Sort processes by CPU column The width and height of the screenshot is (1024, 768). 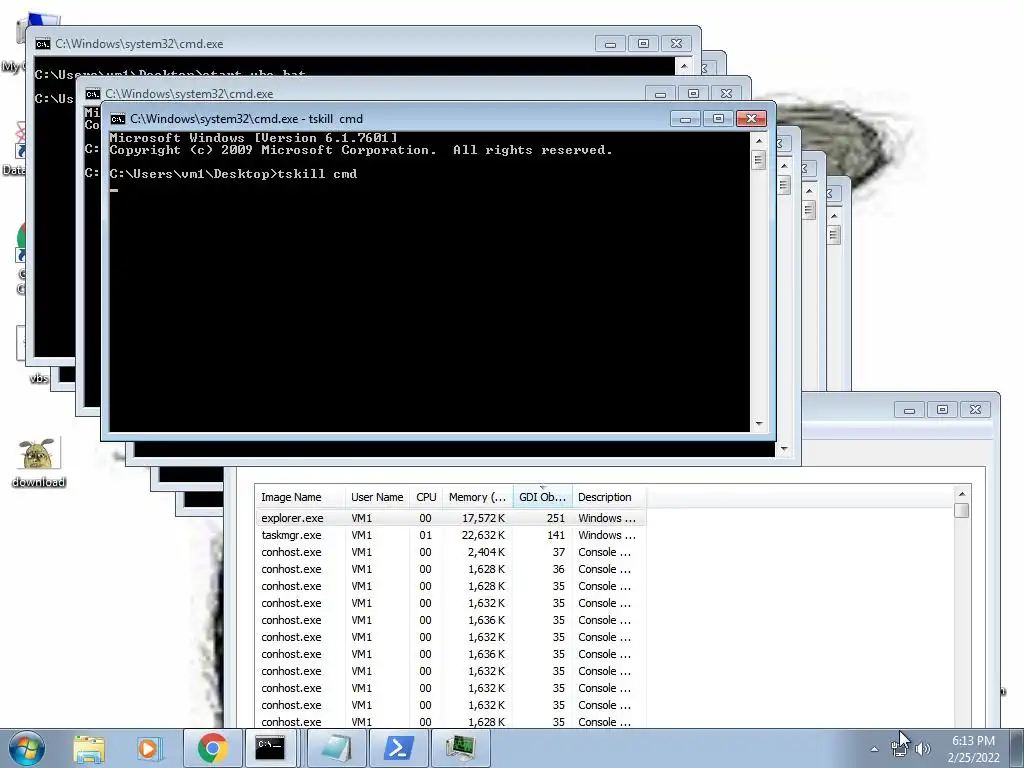(426, 497)
